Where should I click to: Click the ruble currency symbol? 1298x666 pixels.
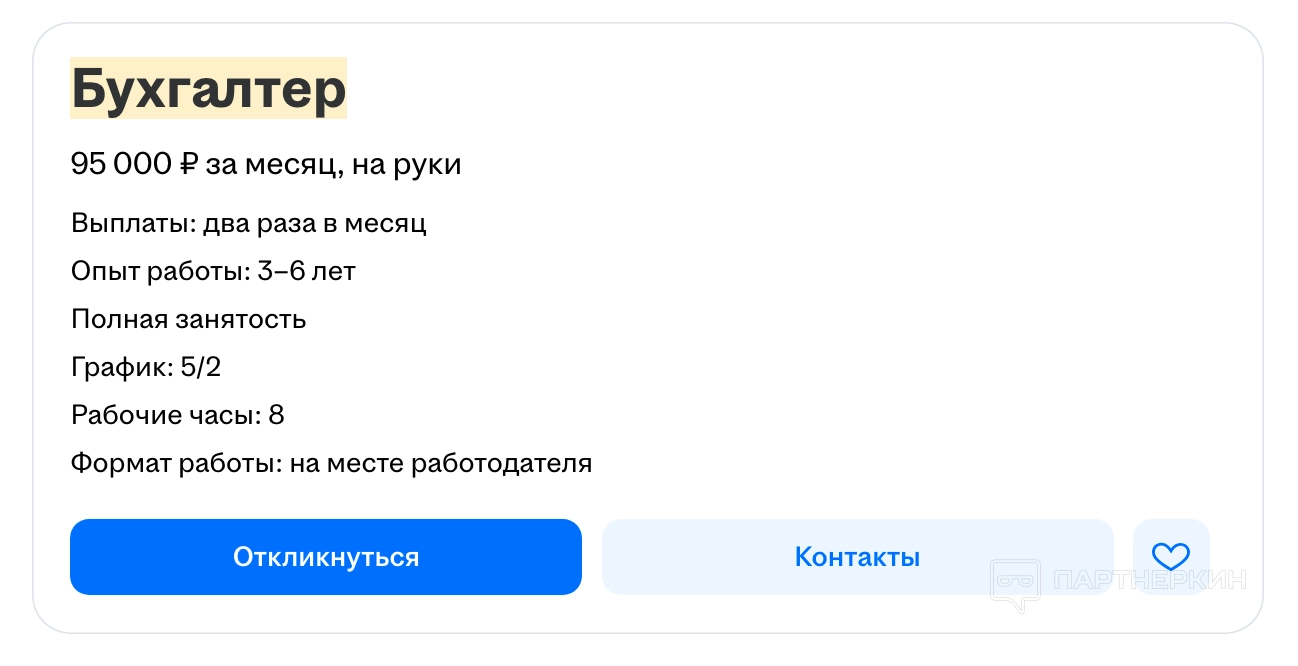(189, 164)
